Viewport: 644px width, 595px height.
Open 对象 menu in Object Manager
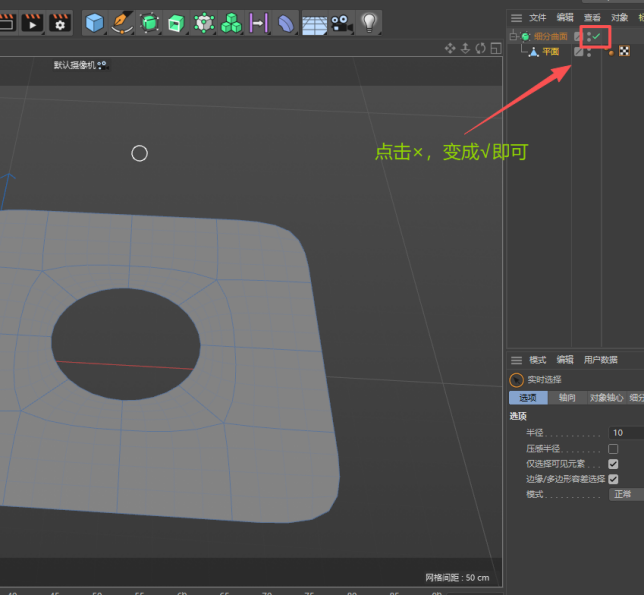click(x=619, y=18)
